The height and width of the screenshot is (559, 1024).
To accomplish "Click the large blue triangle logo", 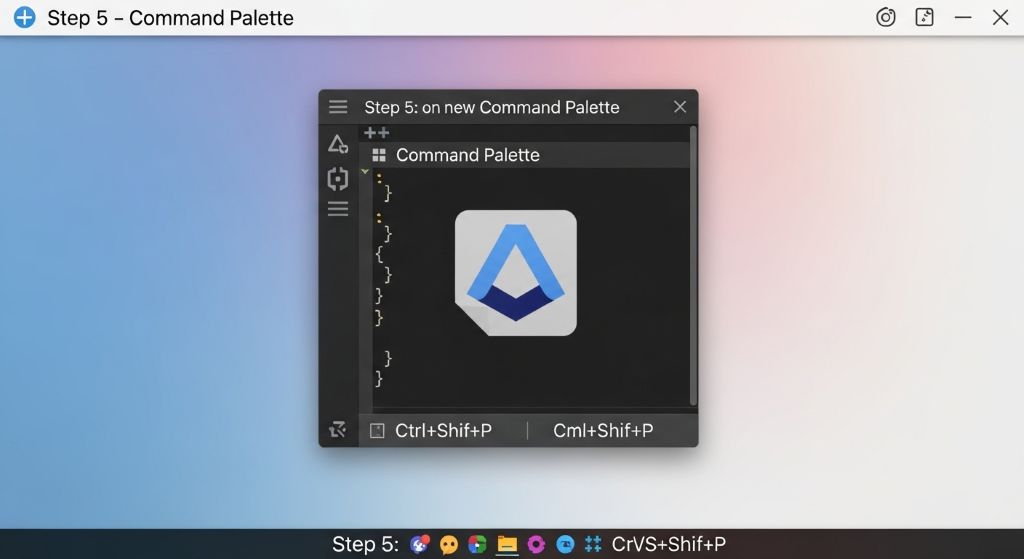I will [x=515, y=272].
